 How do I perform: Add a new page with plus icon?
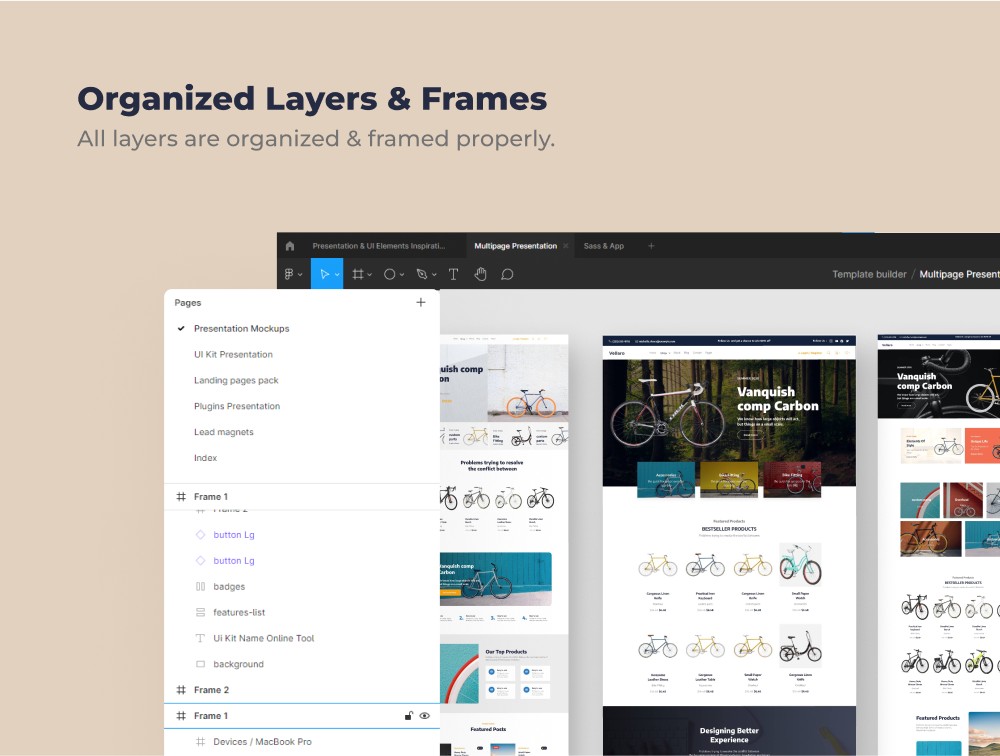click(421, 302)
